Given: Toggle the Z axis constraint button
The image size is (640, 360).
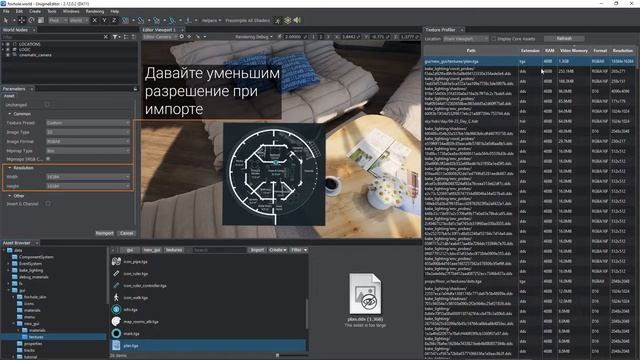Looking at the screenshot, I should [114, 20].
